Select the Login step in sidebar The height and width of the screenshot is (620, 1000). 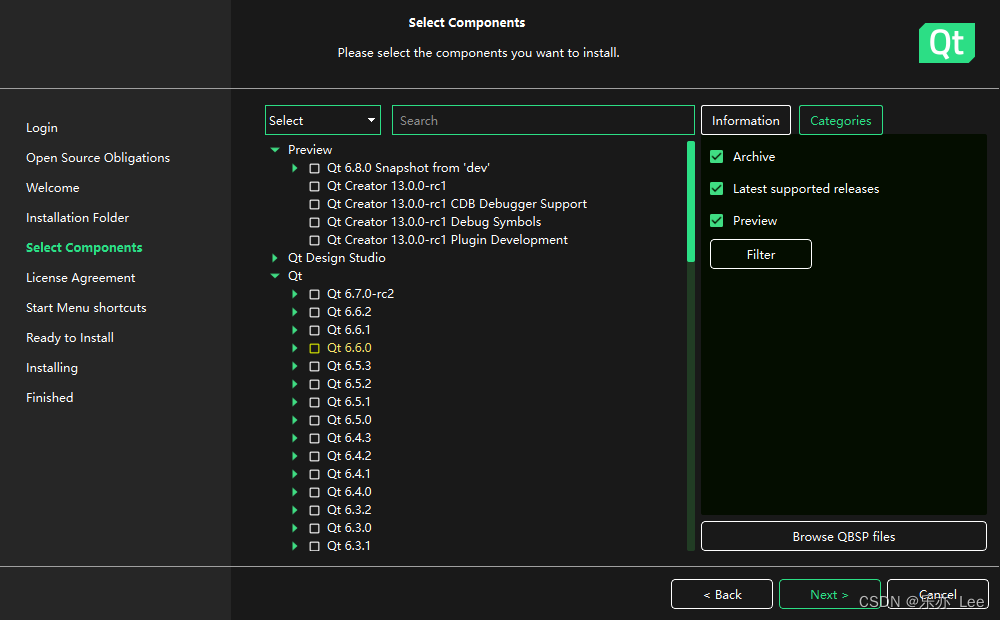[x=42, y=128]
